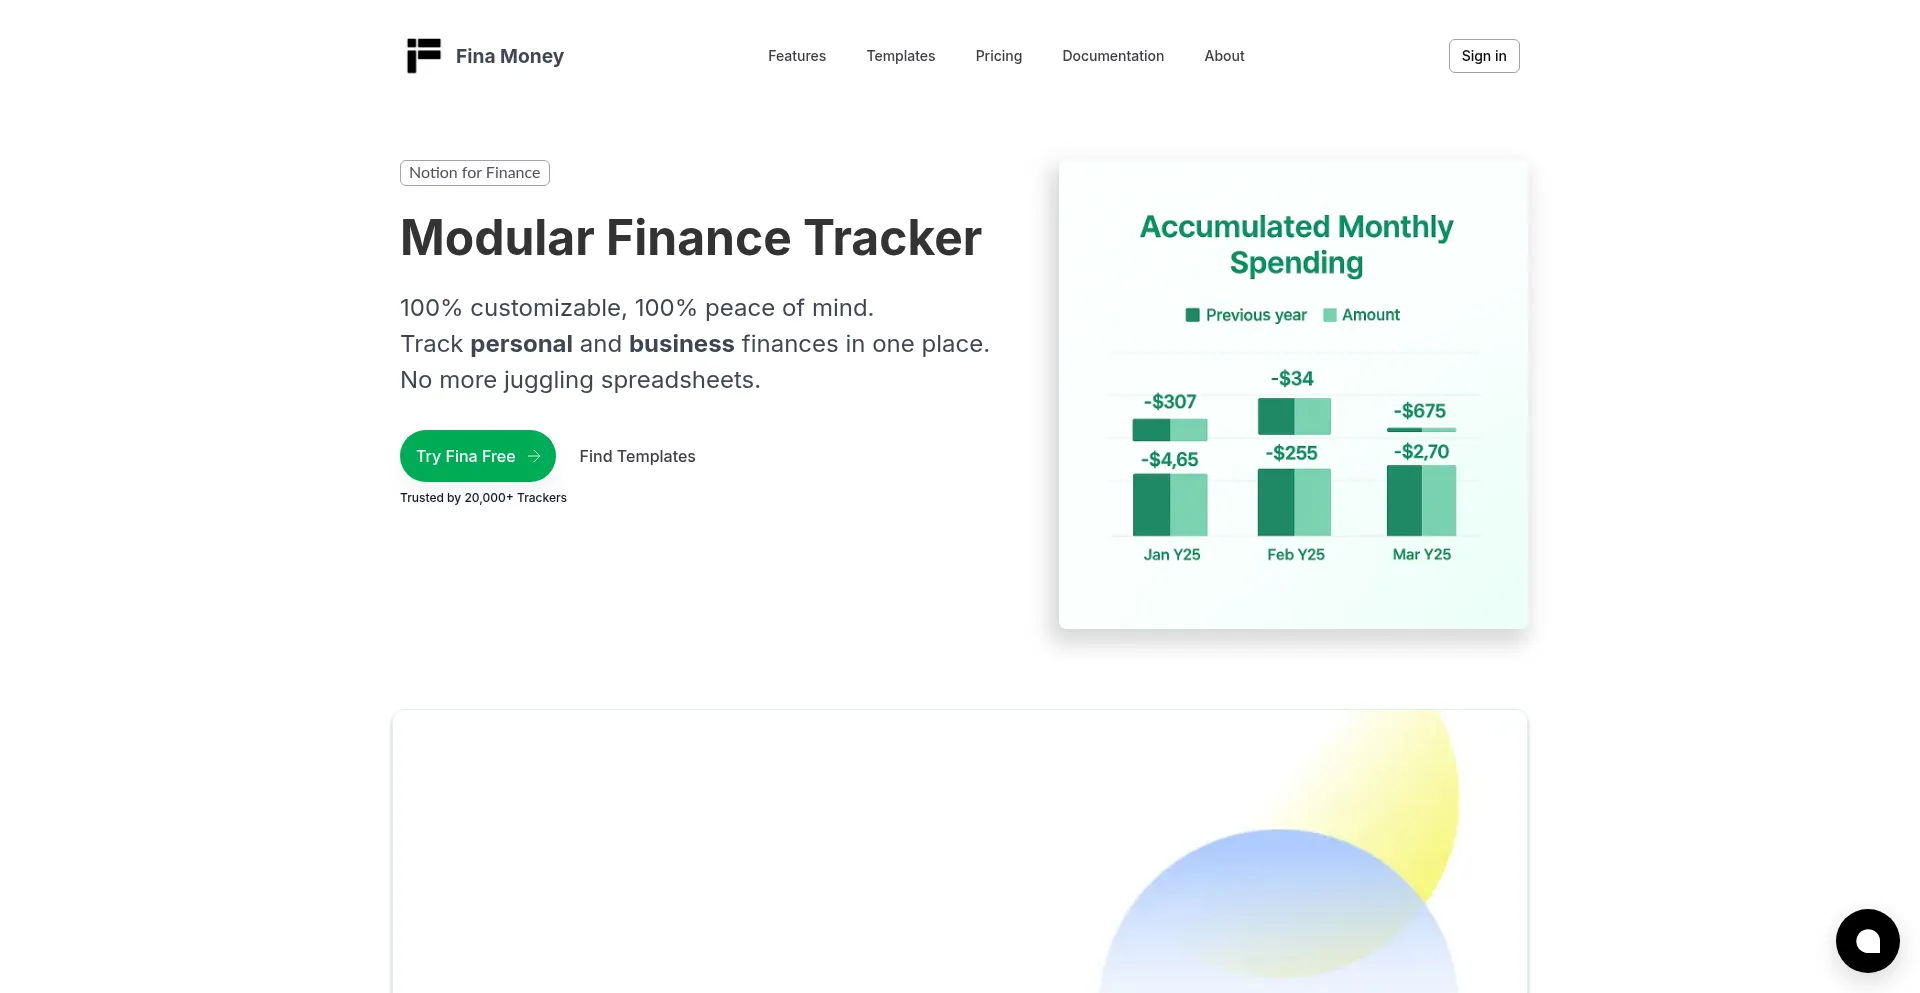Click the Amount legend swatch
Image resolution: width=1920 pixels, height=993 pixels.
pyautogui.click(x=1330, y=315)
